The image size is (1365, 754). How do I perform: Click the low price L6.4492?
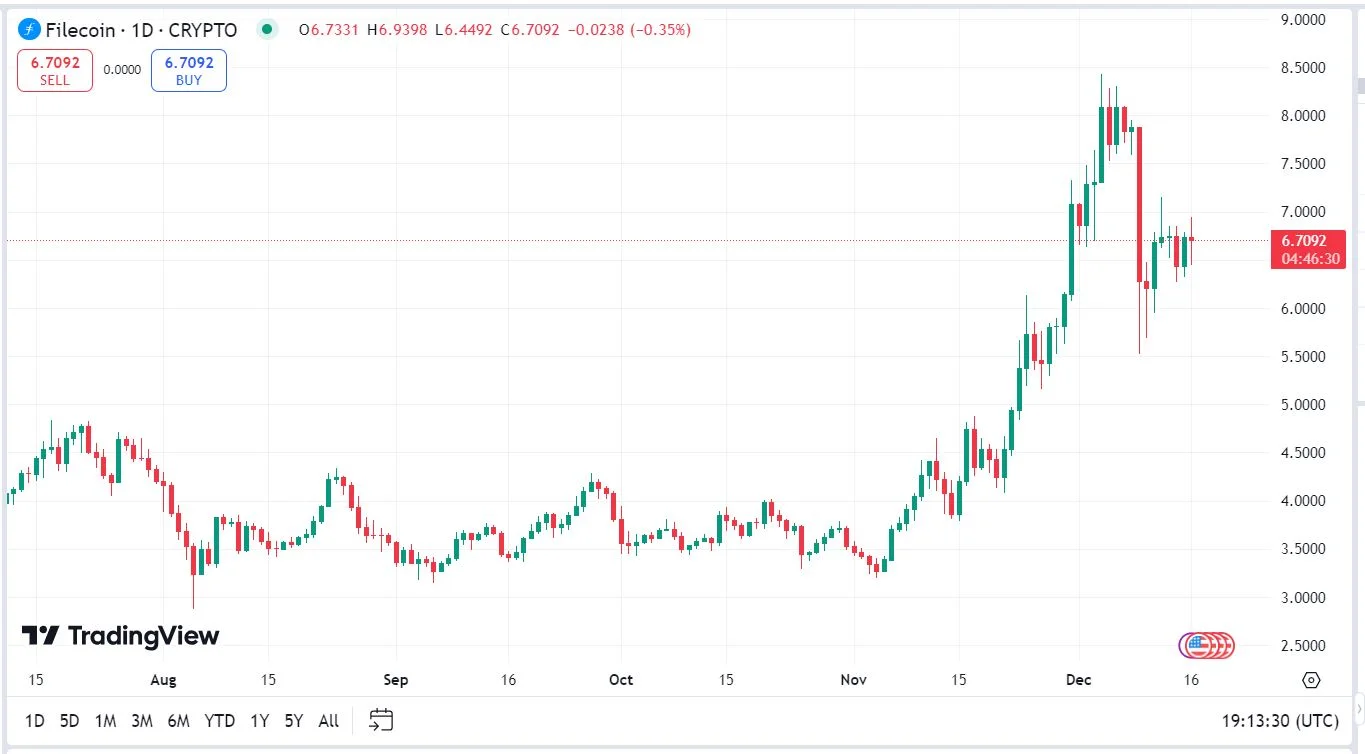(x=463, y=30)
